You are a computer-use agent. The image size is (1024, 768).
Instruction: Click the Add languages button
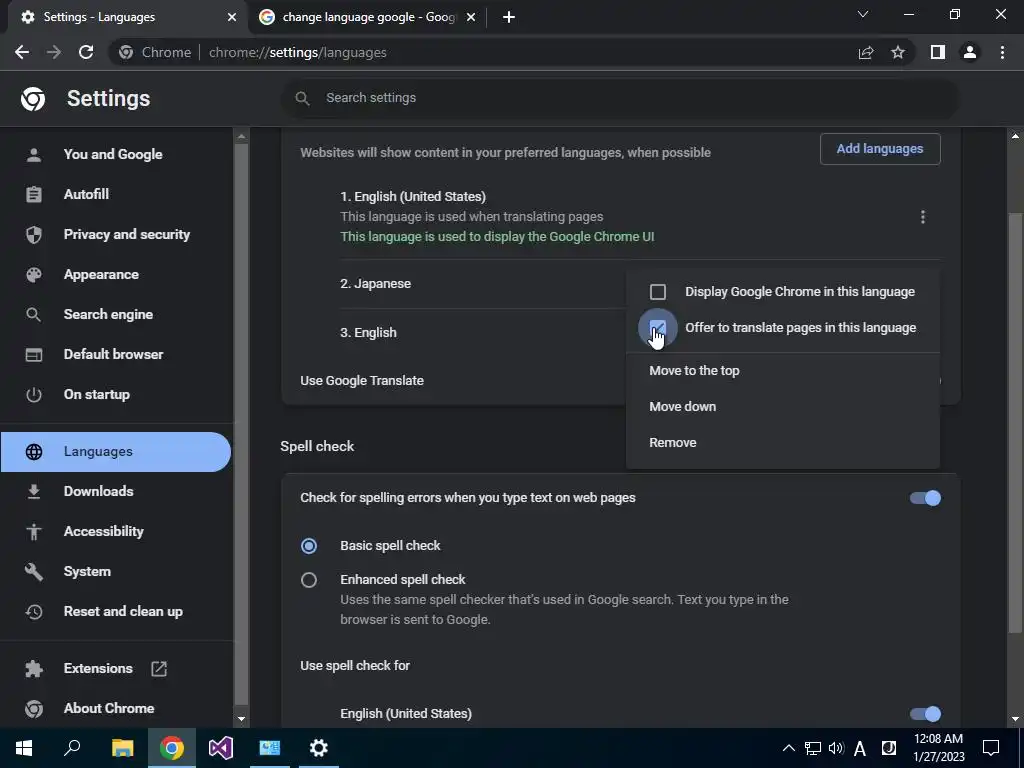880,149
